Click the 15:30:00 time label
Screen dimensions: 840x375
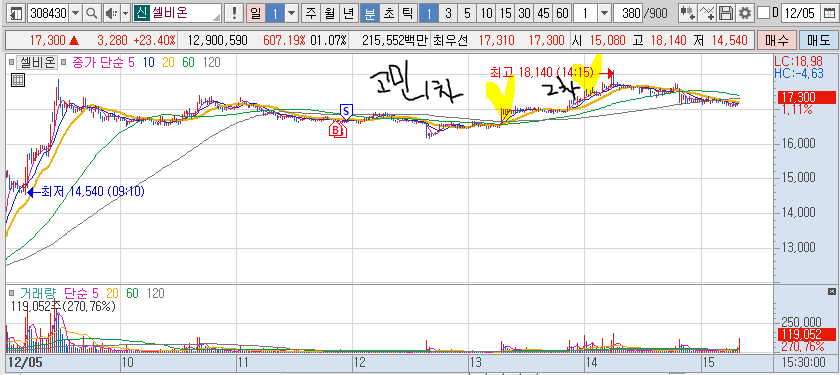[x=805, y=363]
